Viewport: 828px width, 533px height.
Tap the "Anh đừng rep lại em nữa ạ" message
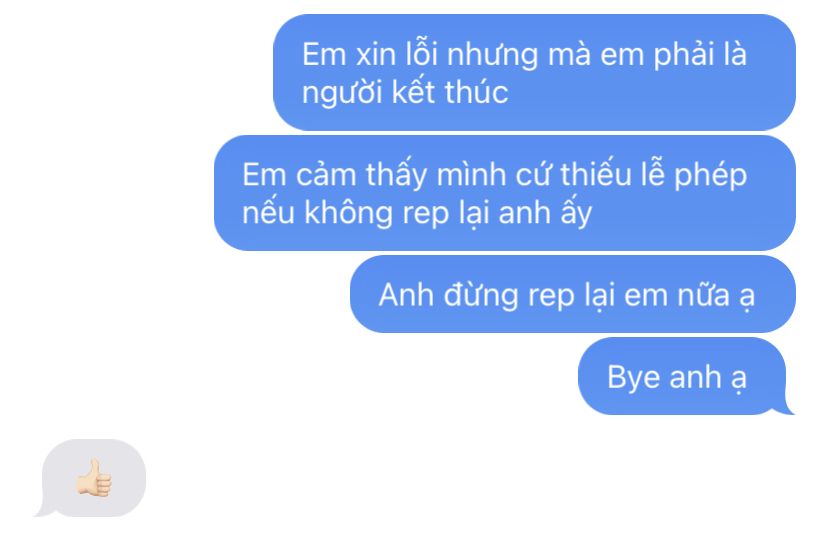572,294
